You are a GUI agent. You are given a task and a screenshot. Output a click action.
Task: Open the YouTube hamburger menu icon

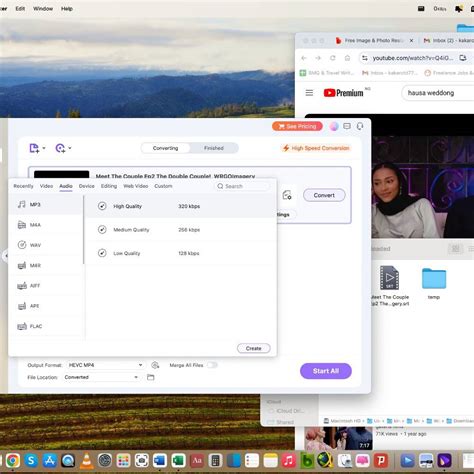pyautogui.click(x=309, y=93)
